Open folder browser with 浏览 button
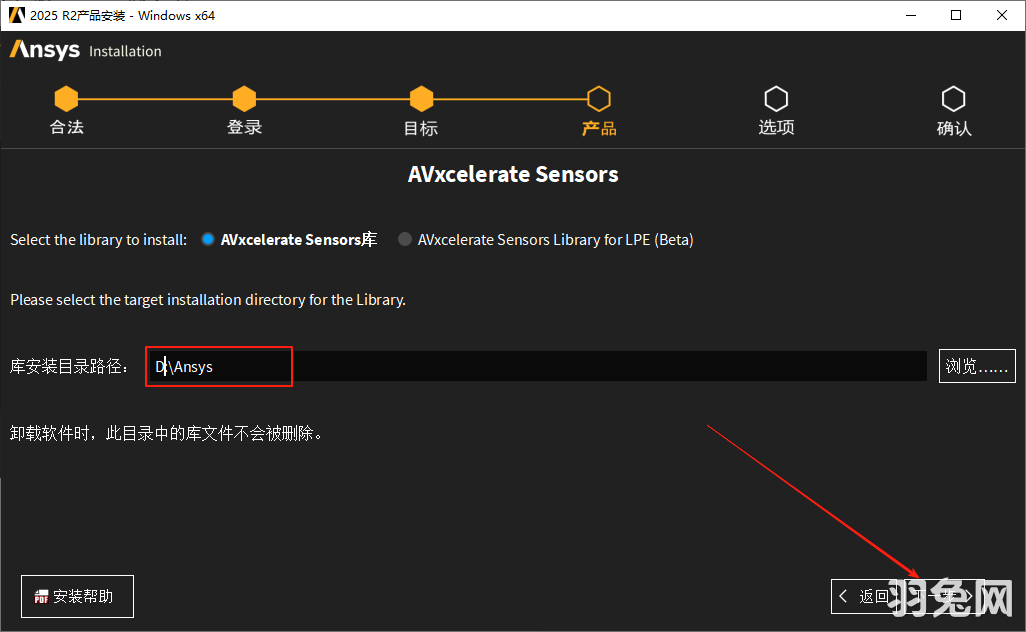The height and width of the screenshot is (632, 1026). (977, 366)
